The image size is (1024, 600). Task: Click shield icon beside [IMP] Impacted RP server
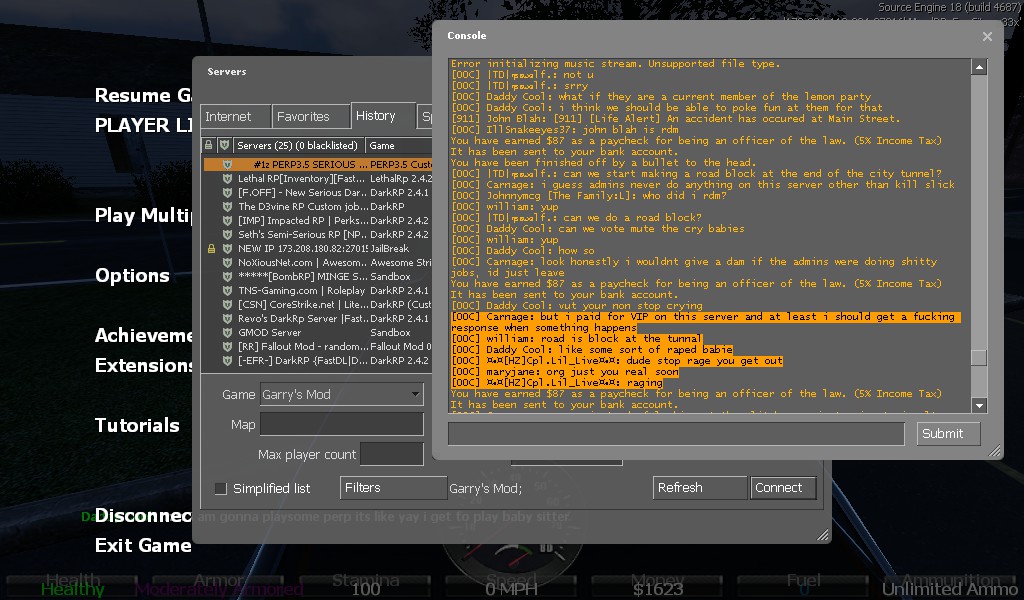tap(227, 221)
